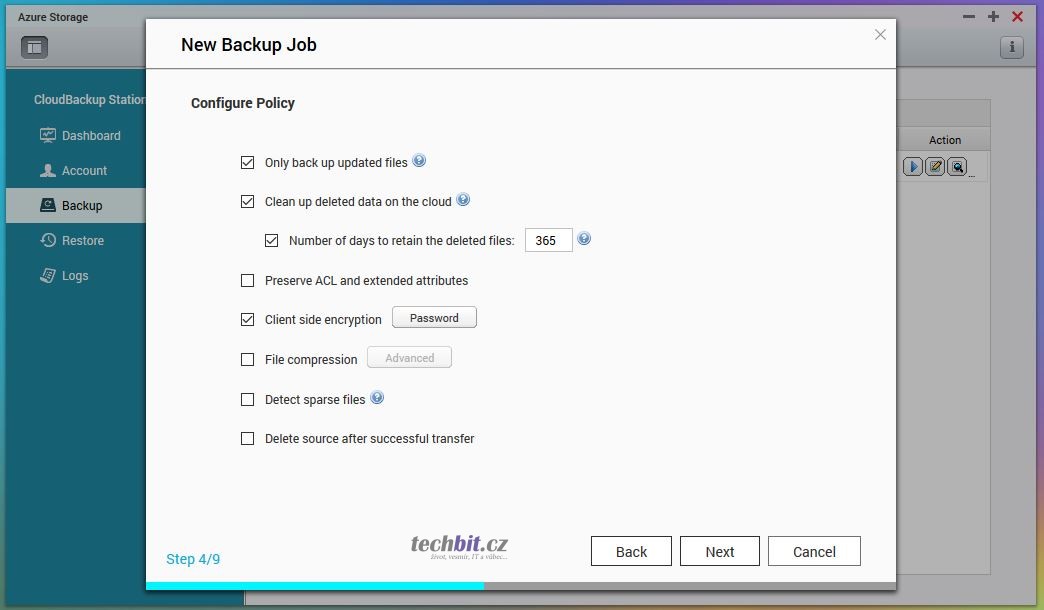Screen dimensions: 1044x610
Task: Go to Restore in the sidebar
Action: (x=82, y=241)
